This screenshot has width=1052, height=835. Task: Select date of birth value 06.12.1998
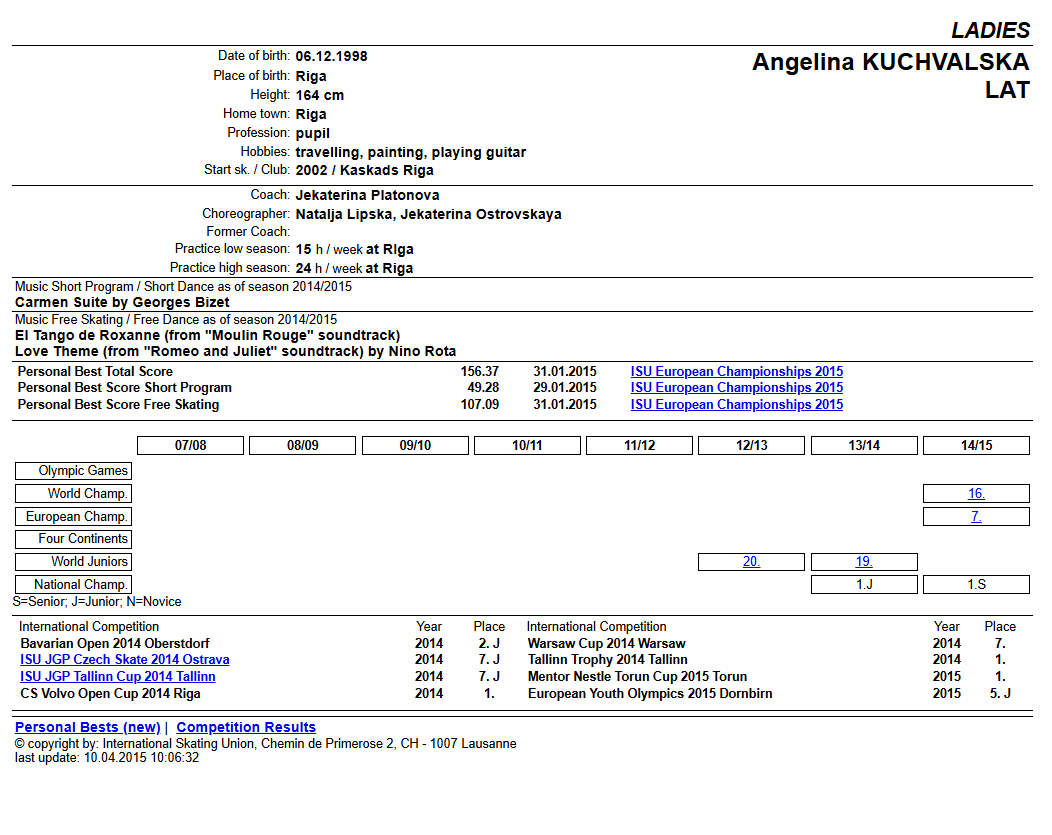[x=331, y=56]
